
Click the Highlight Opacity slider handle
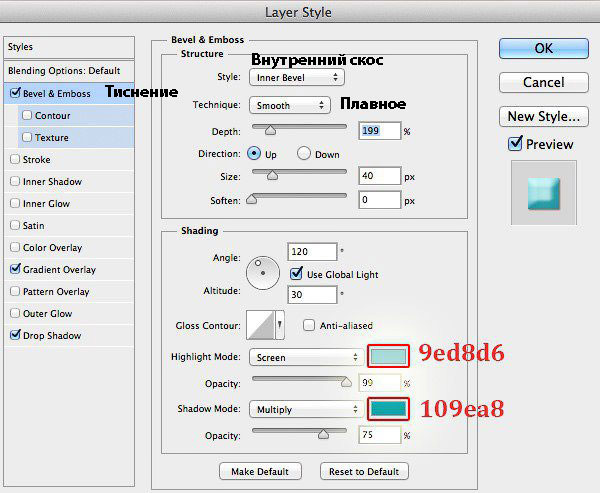(x=346, y=382)
